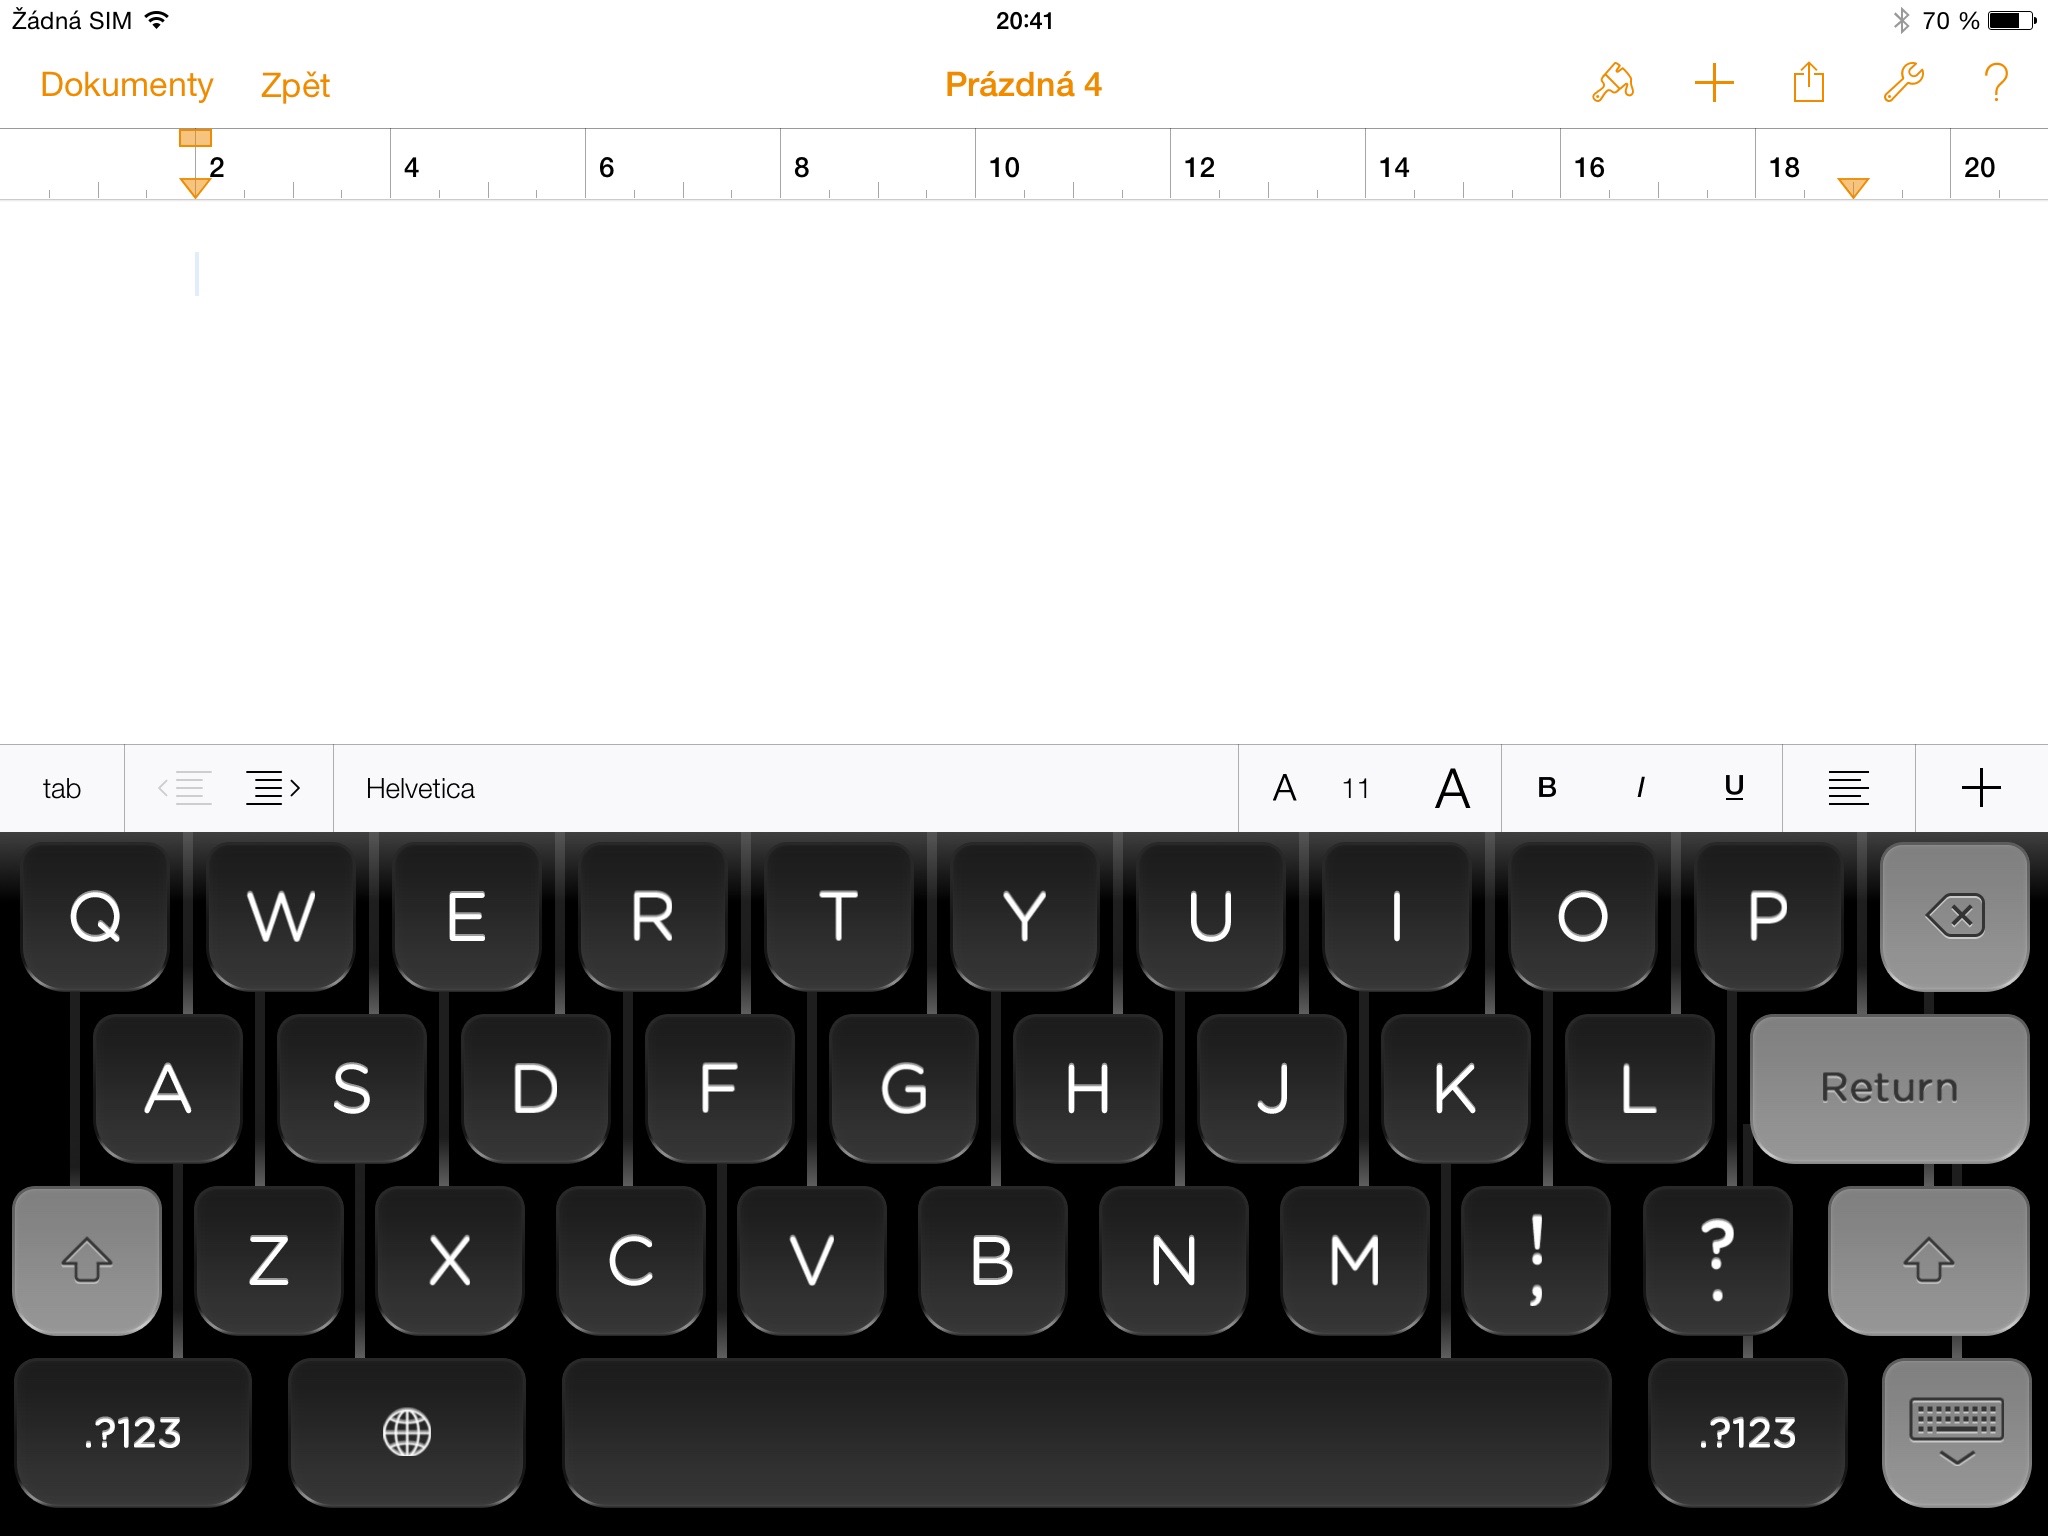Image resolution: width=2048 pixels, height=1536 pixels.
Task: Increase indent with the indent-right icon
Action: click(x=273, y=788)
